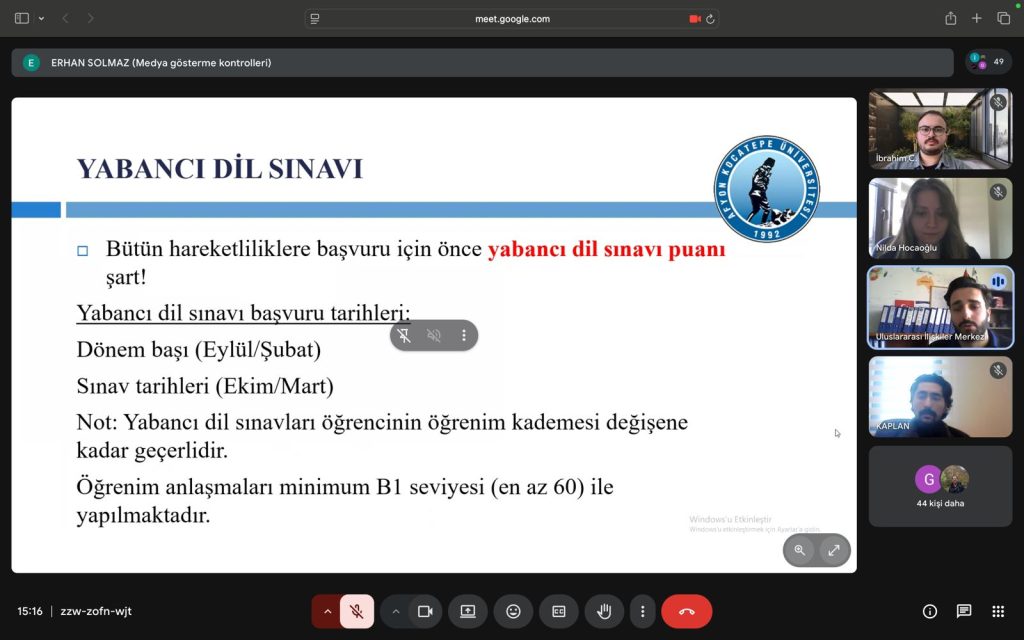Click the Present screen icon
Viewport: 1024px width, 640px height.
468,611
